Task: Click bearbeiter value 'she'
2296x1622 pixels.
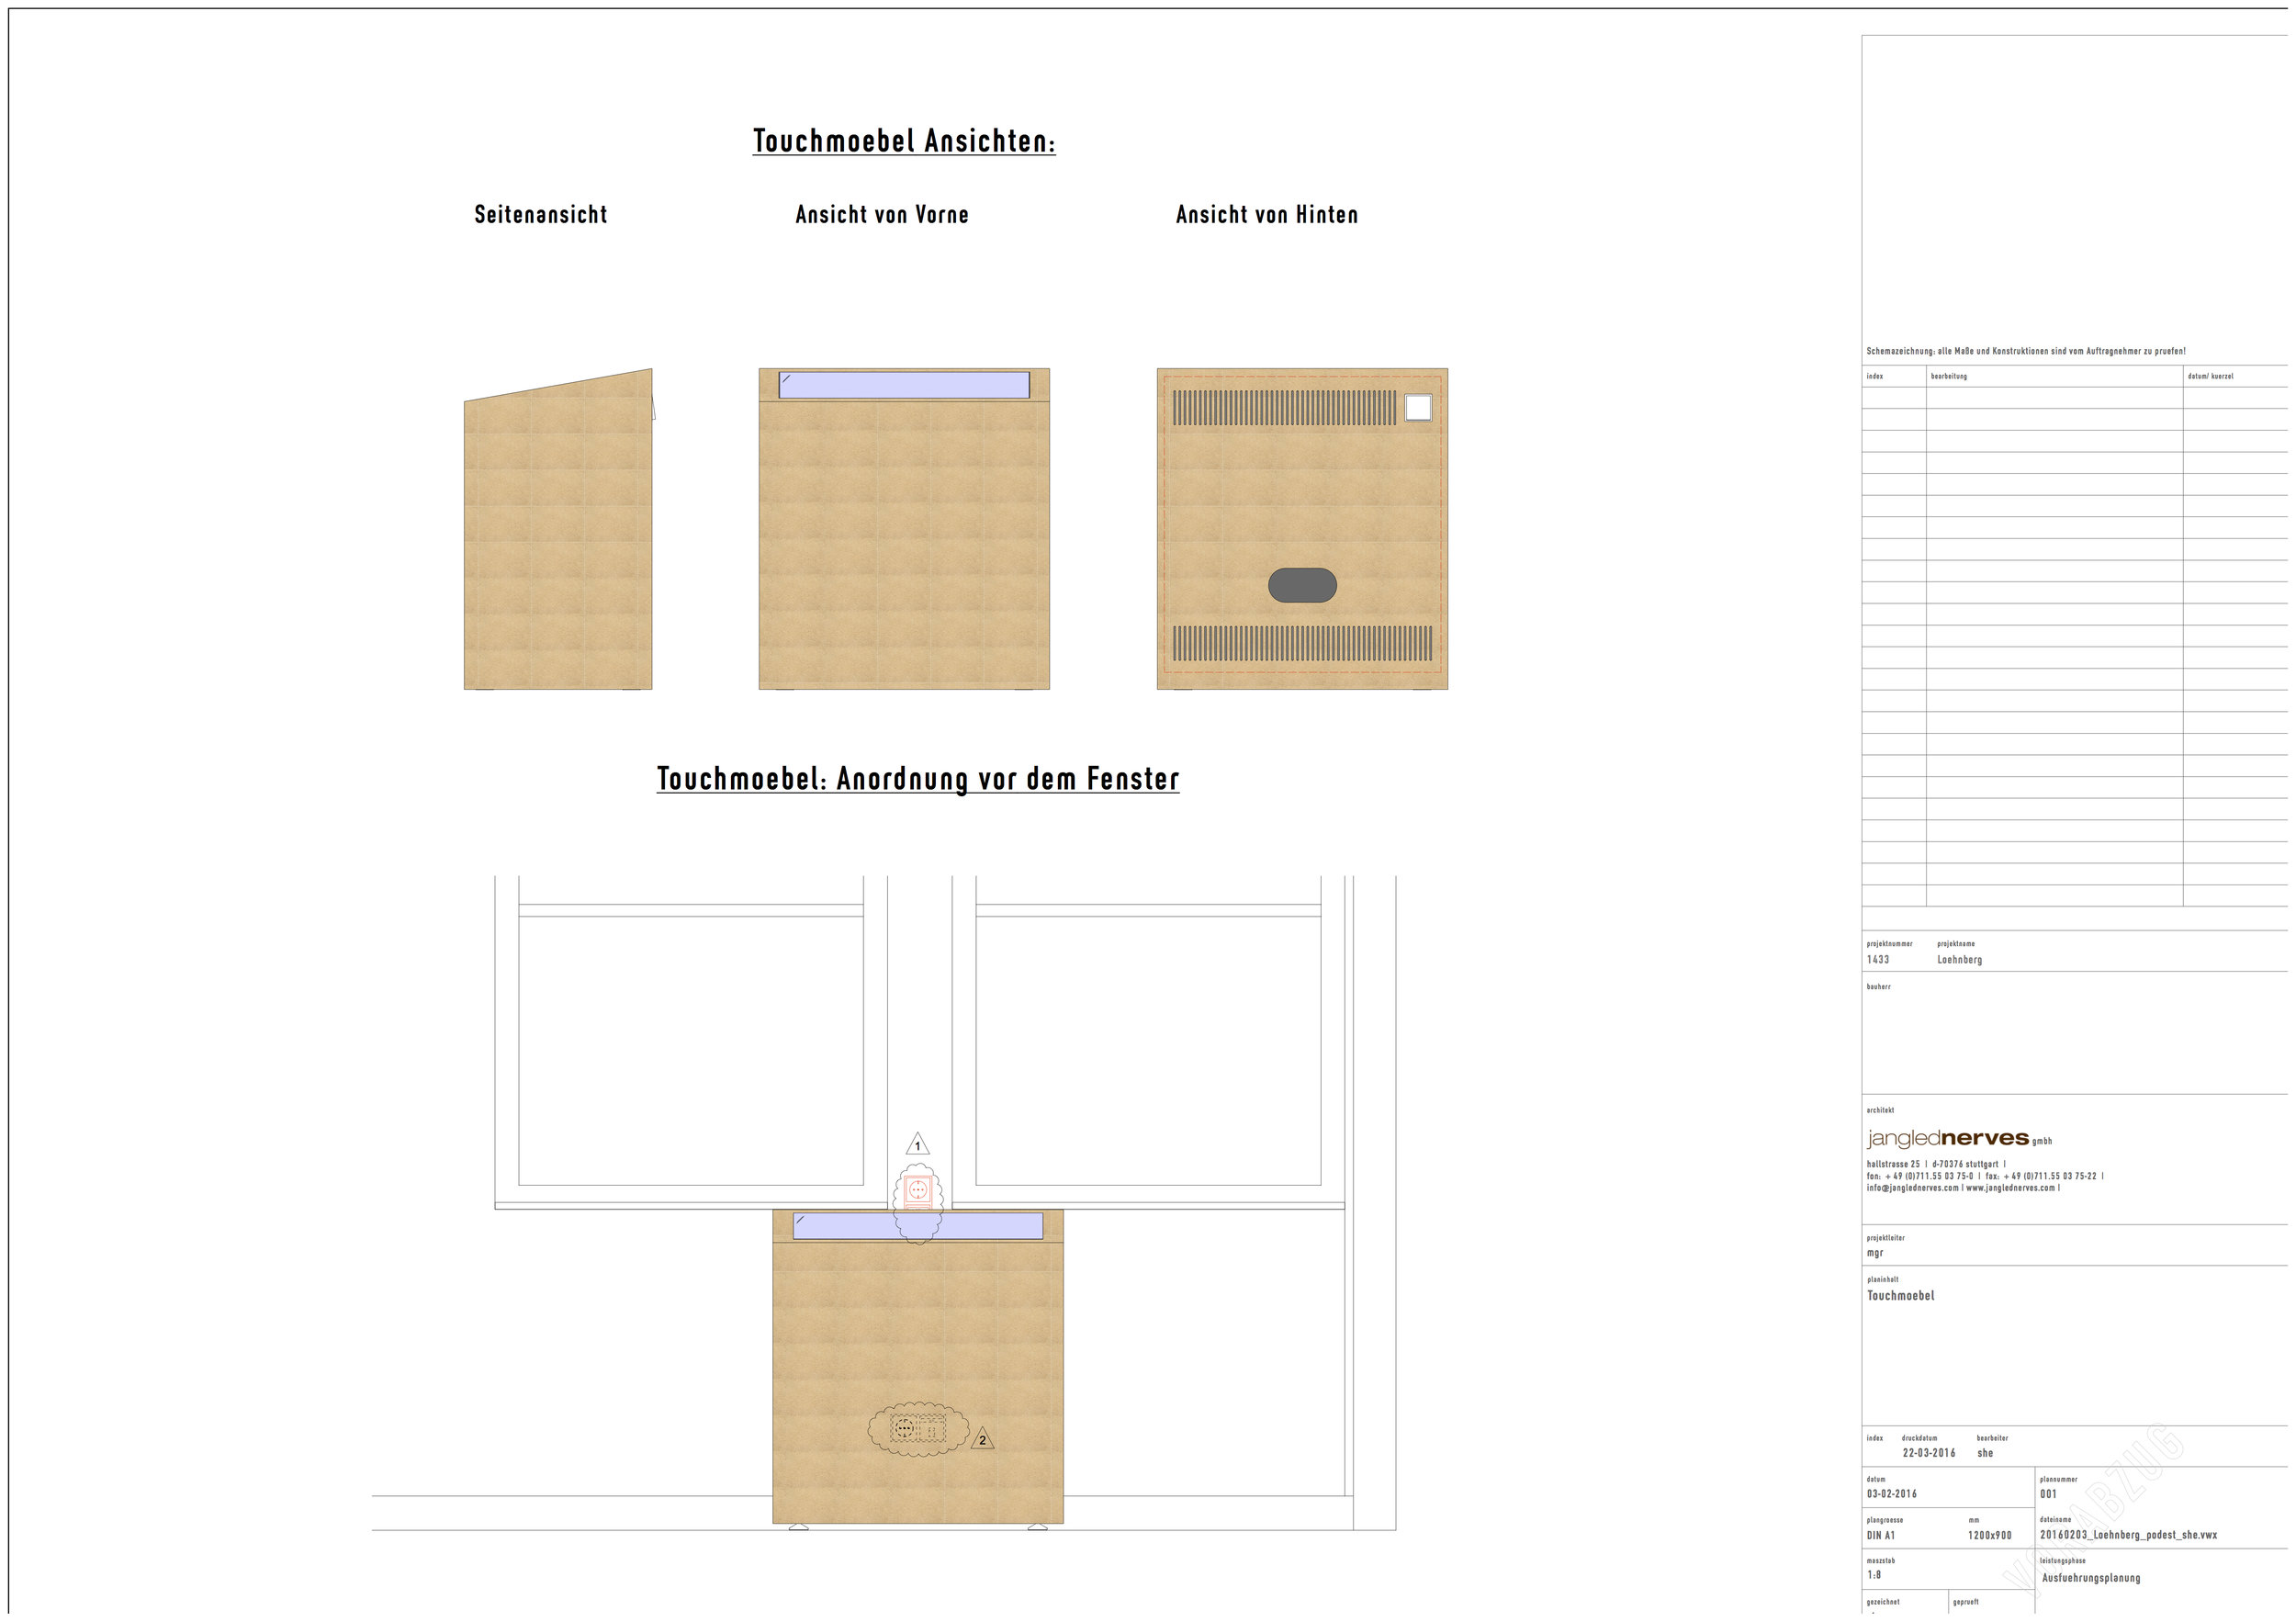Action: 1984,1453
